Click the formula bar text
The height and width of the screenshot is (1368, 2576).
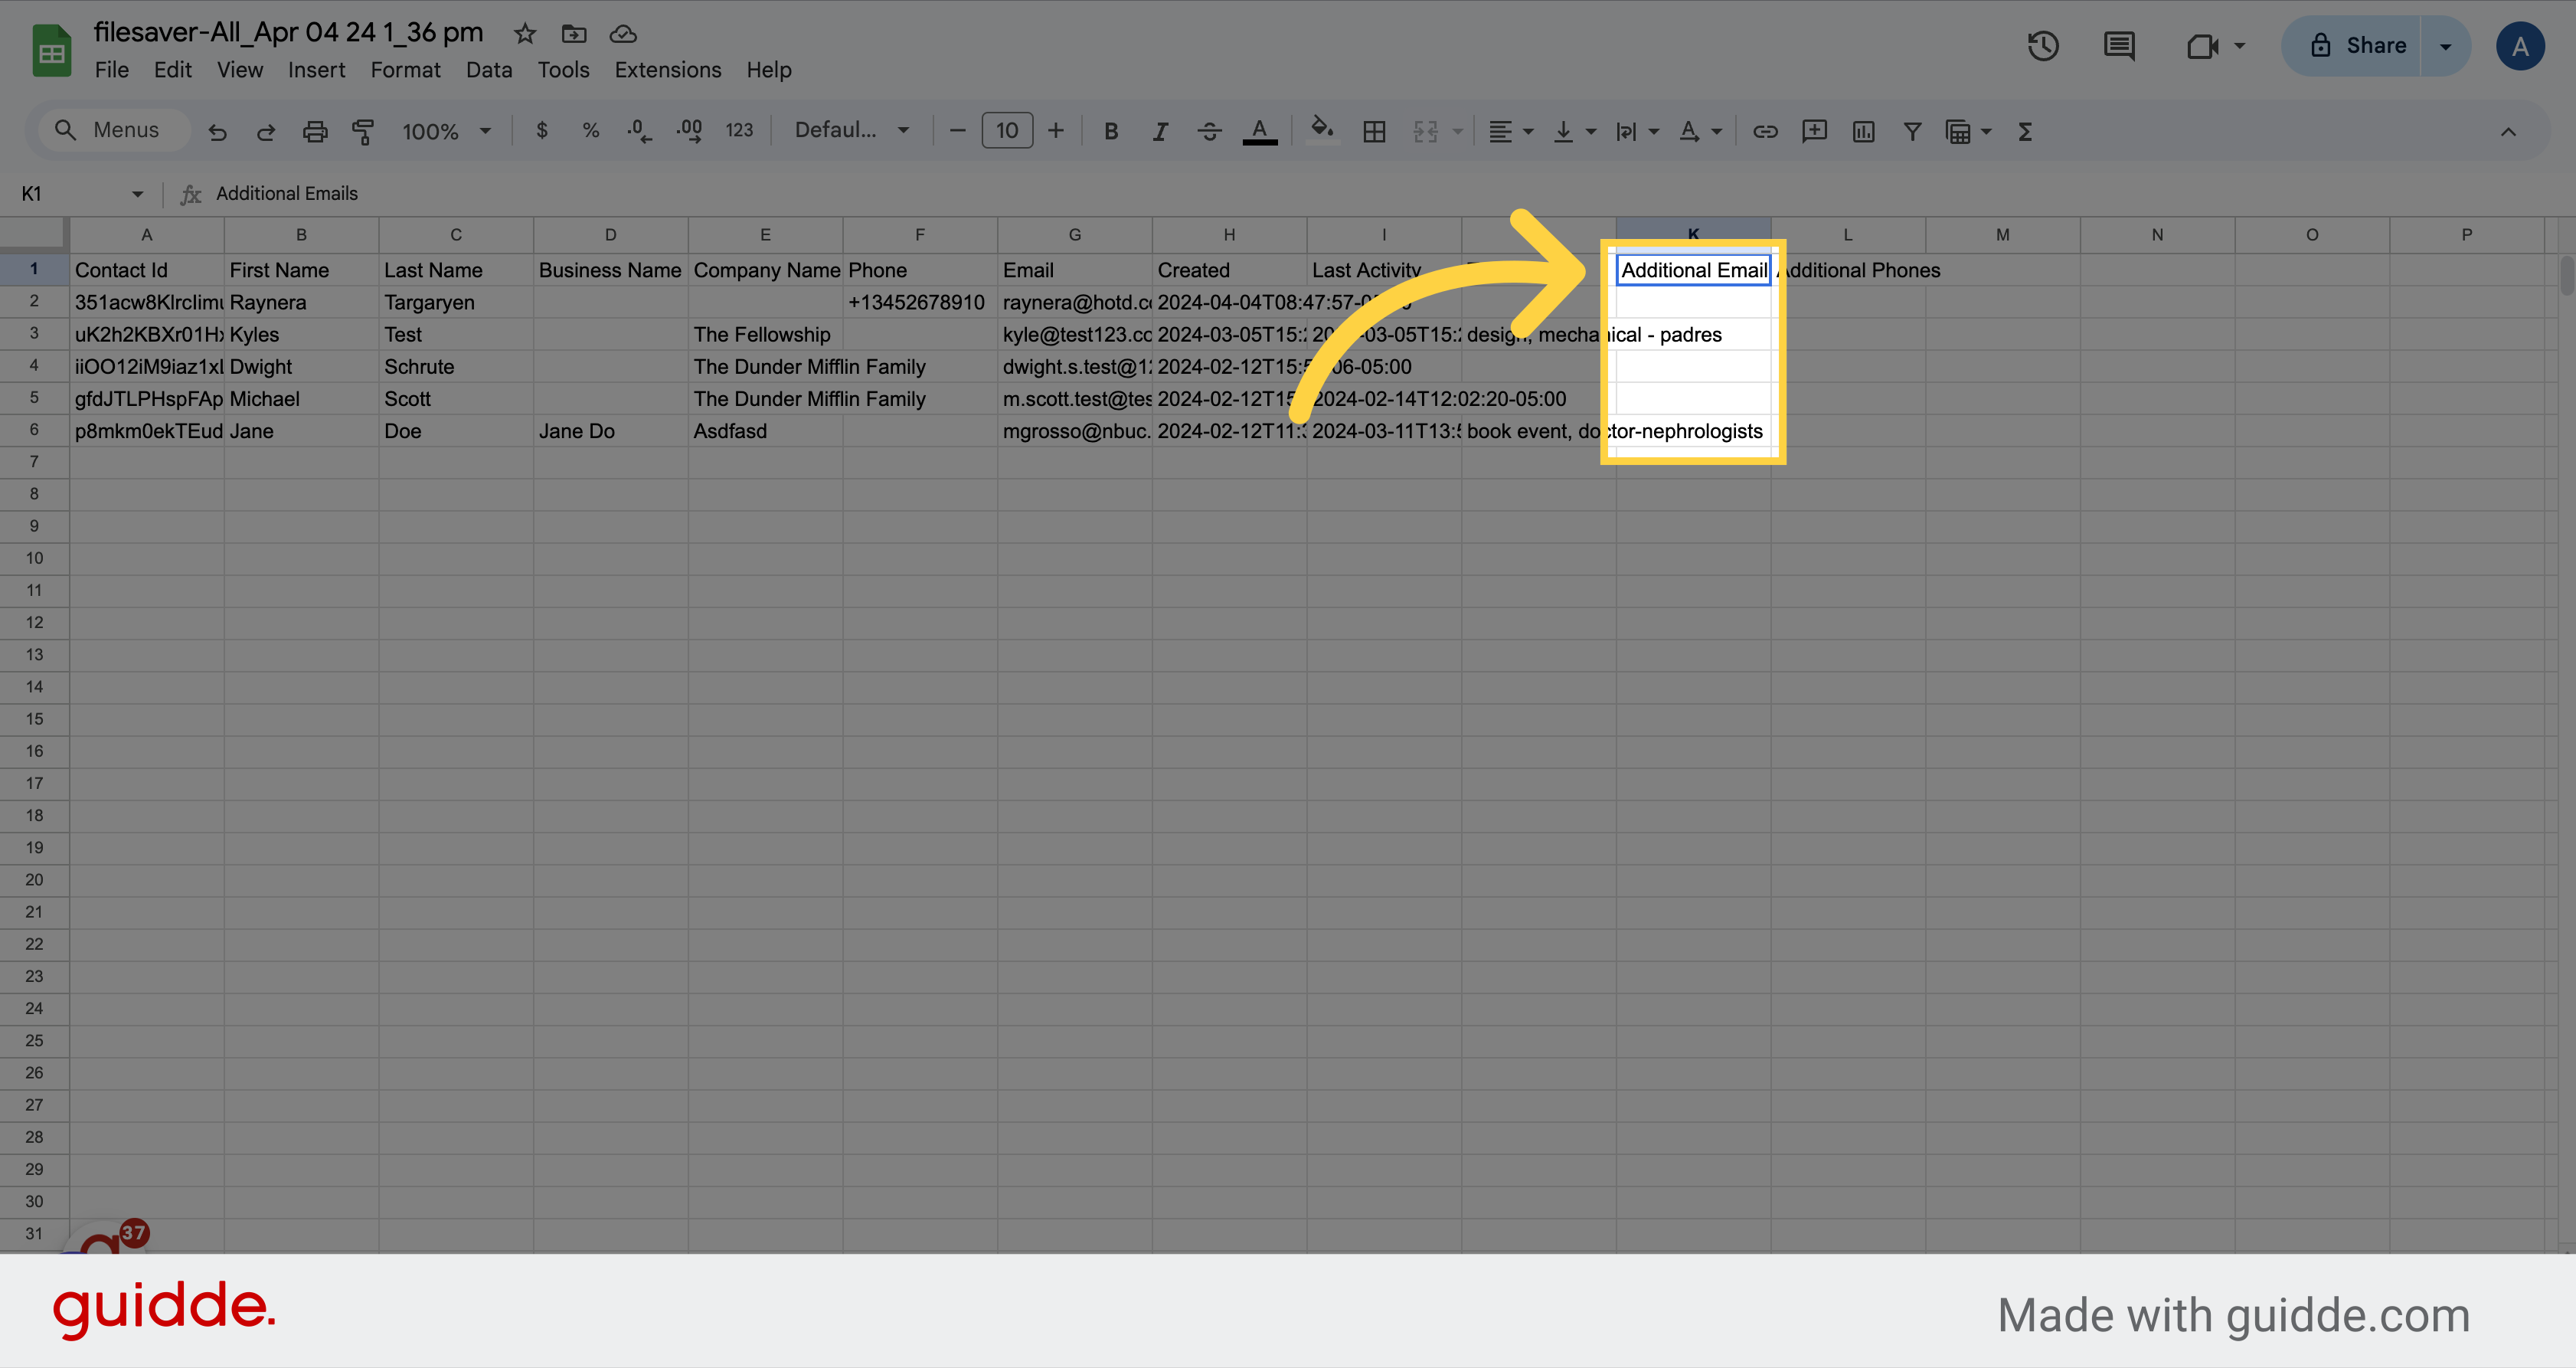[287, 194]
